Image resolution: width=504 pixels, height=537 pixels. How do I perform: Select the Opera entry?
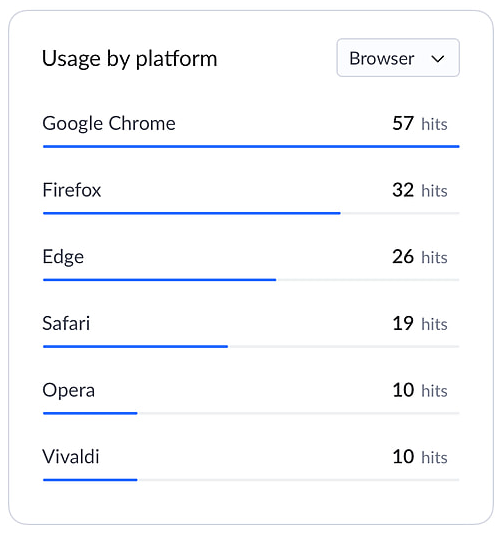[68, 390]
